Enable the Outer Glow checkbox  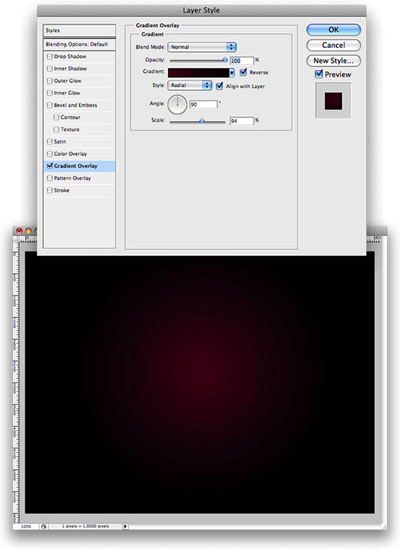pyautogui.click(x=50, y=81)
